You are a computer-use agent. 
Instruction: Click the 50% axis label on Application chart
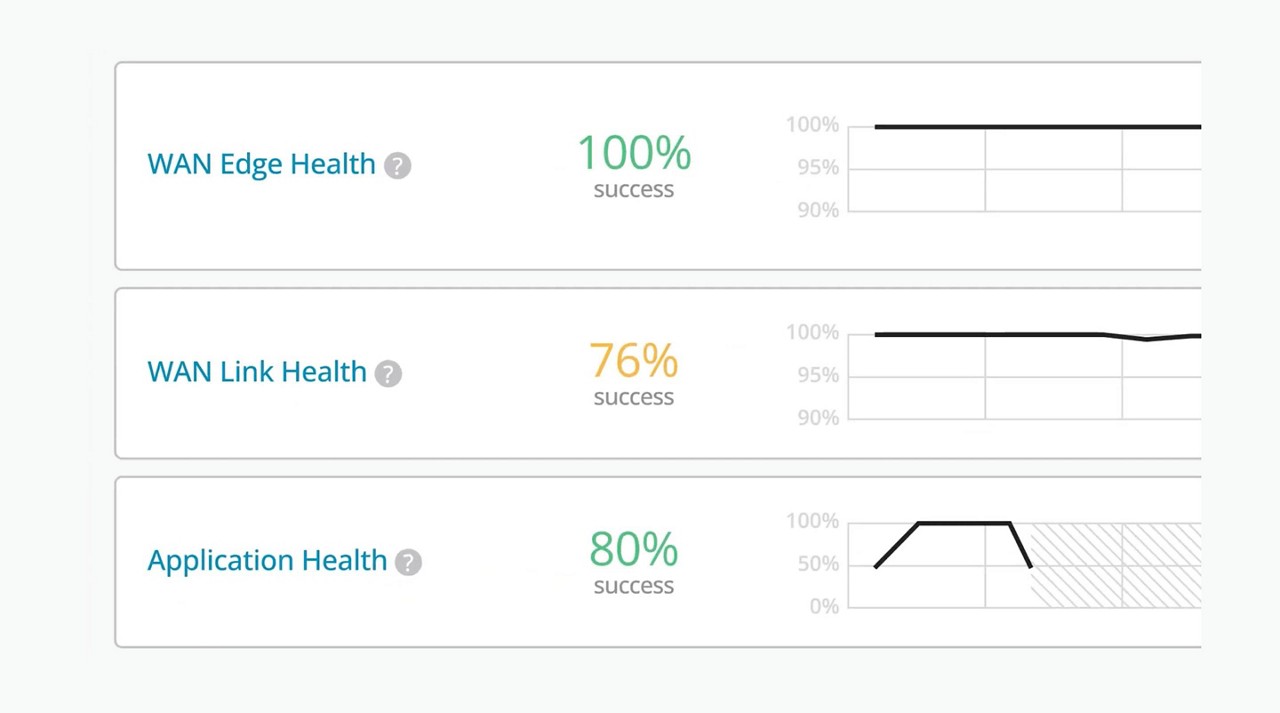click(818, 564)
